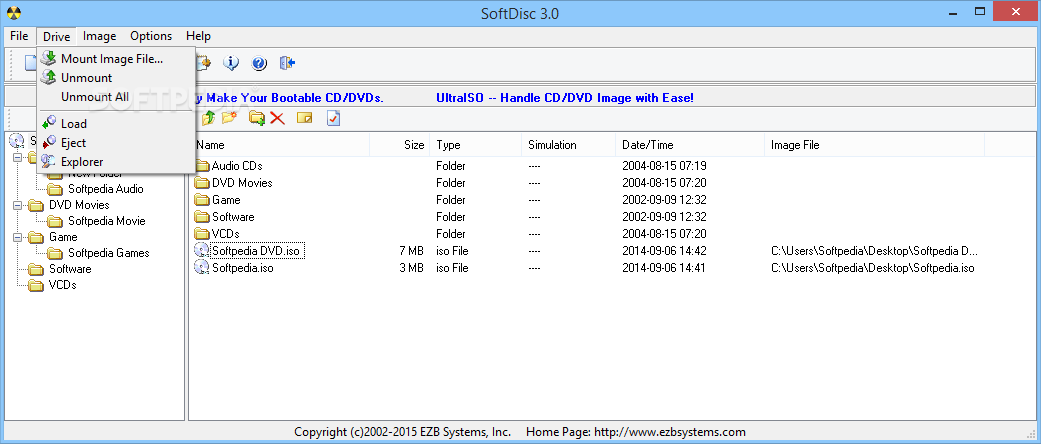Collapse the DVD Movies tree node
Screen dimensions: 1041x444
coord(17,205)
